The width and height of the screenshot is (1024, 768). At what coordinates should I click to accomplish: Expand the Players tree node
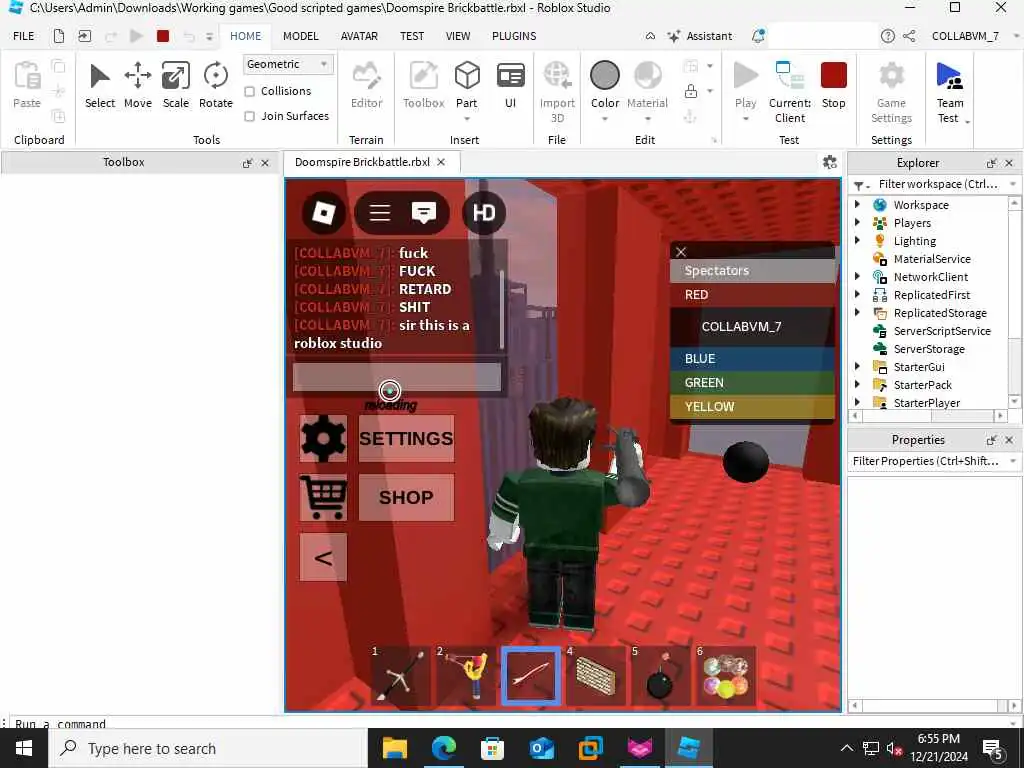[x=857, y=223]
